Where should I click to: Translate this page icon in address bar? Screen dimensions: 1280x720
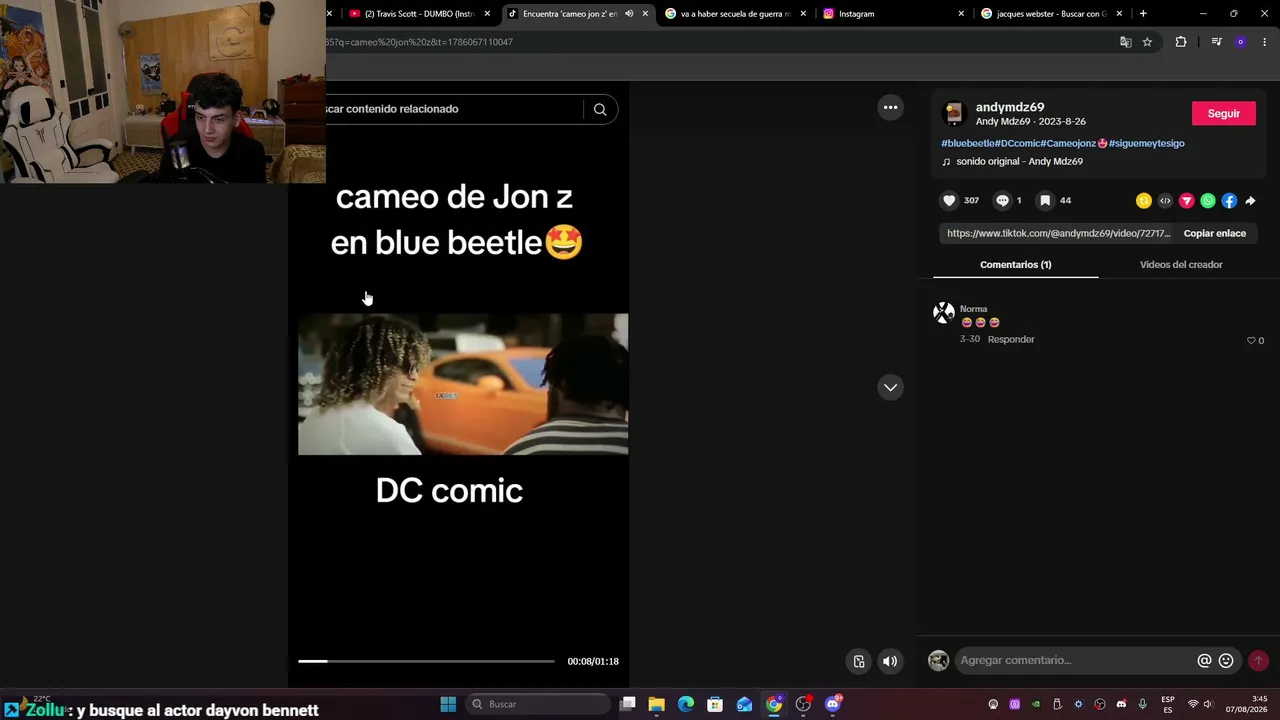click(x=1126, y=42)
